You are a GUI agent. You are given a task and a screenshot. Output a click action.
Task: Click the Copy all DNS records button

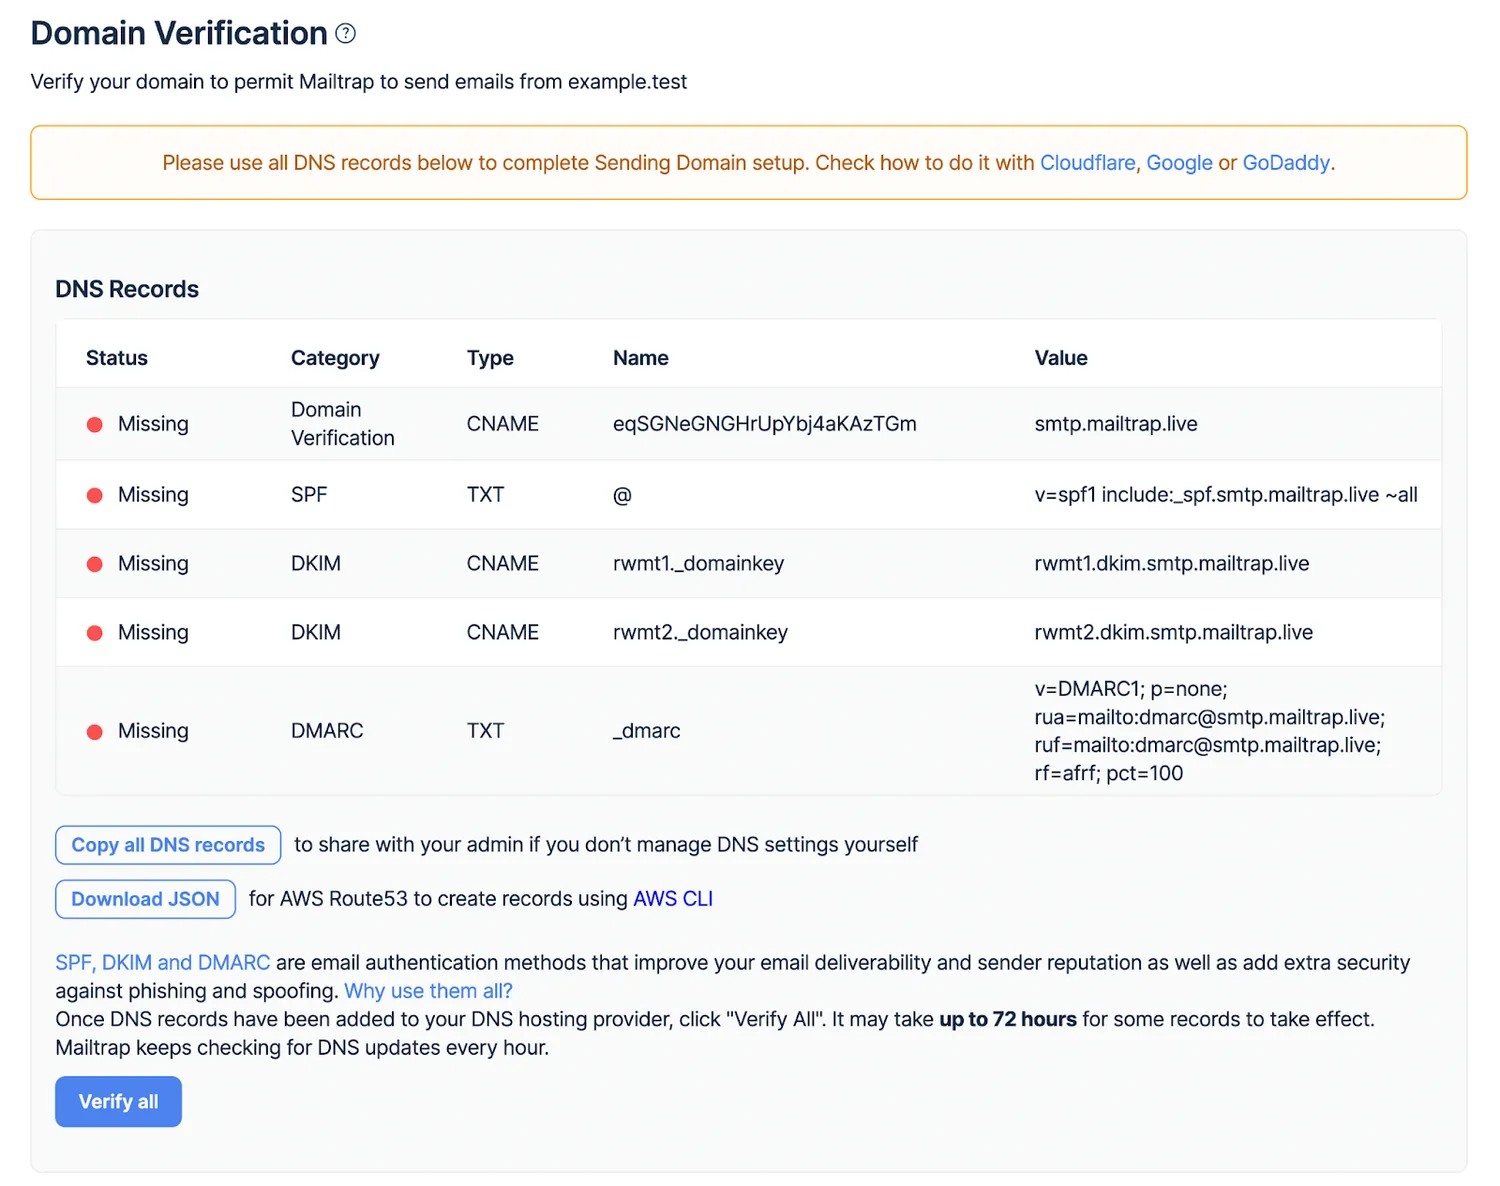pyautogui.click(x=168, y=845)
